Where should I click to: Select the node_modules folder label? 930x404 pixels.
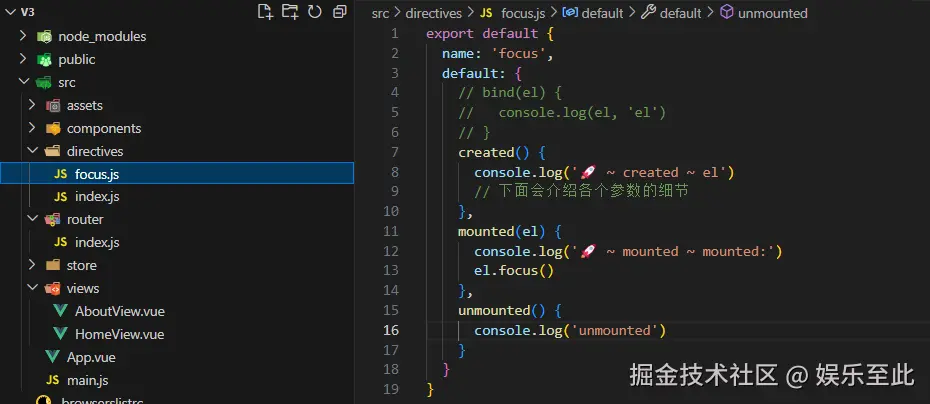(x=102, y=37)
